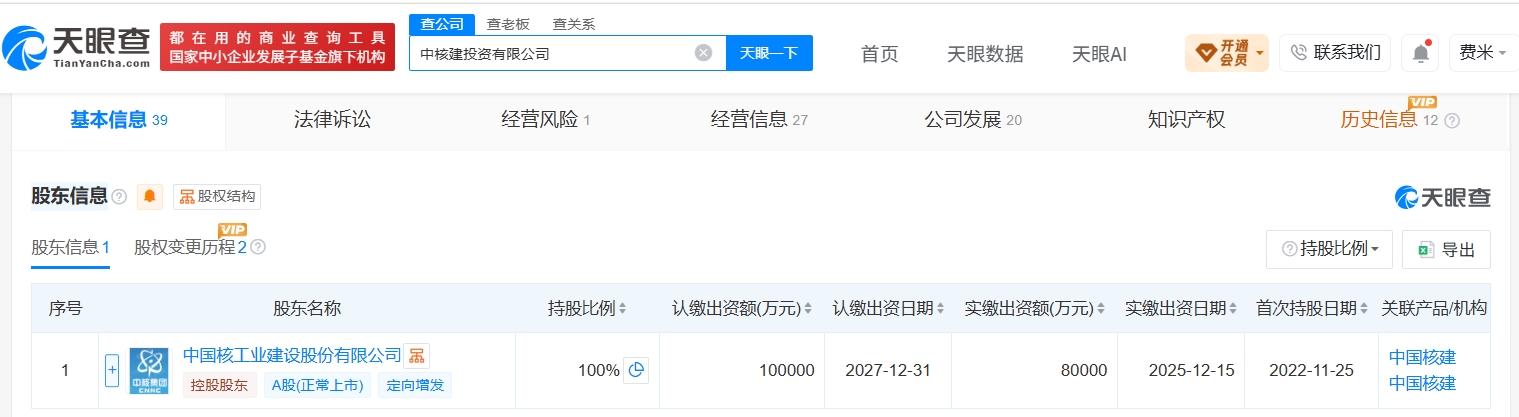The image size is (1519, 417).
Task: Switch to 法律诉讼 tab
Action: click(332, 120)
